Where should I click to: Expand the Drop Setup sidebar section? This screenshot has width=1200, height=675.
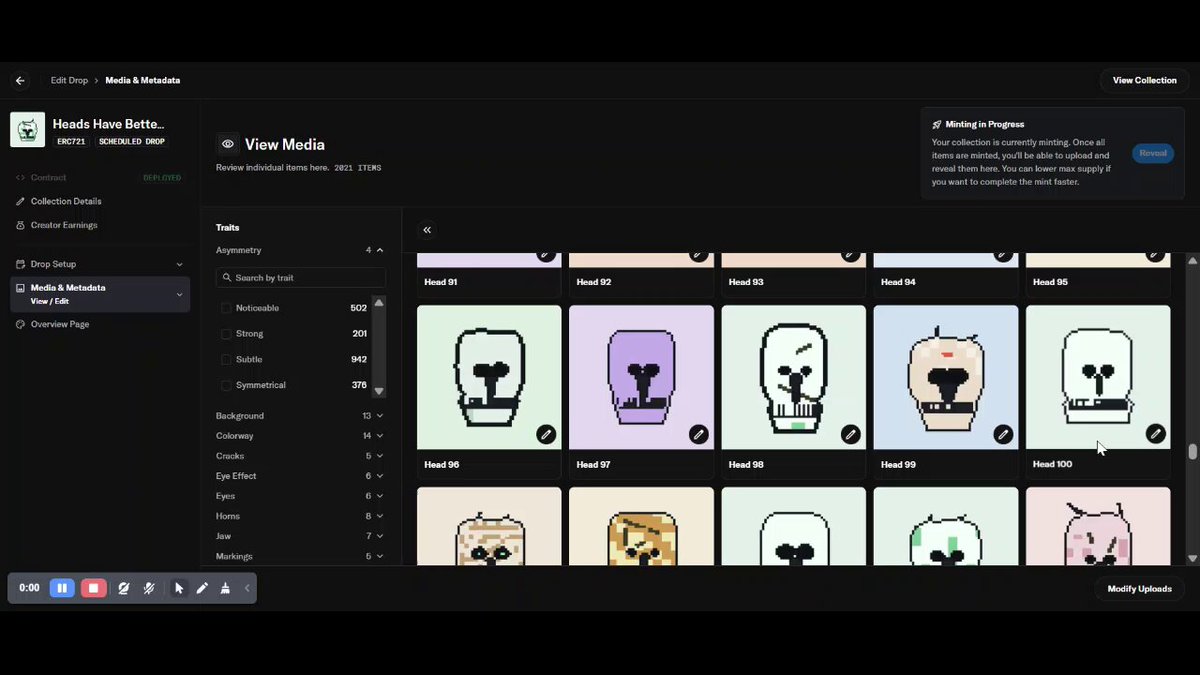tap(100, 264)
